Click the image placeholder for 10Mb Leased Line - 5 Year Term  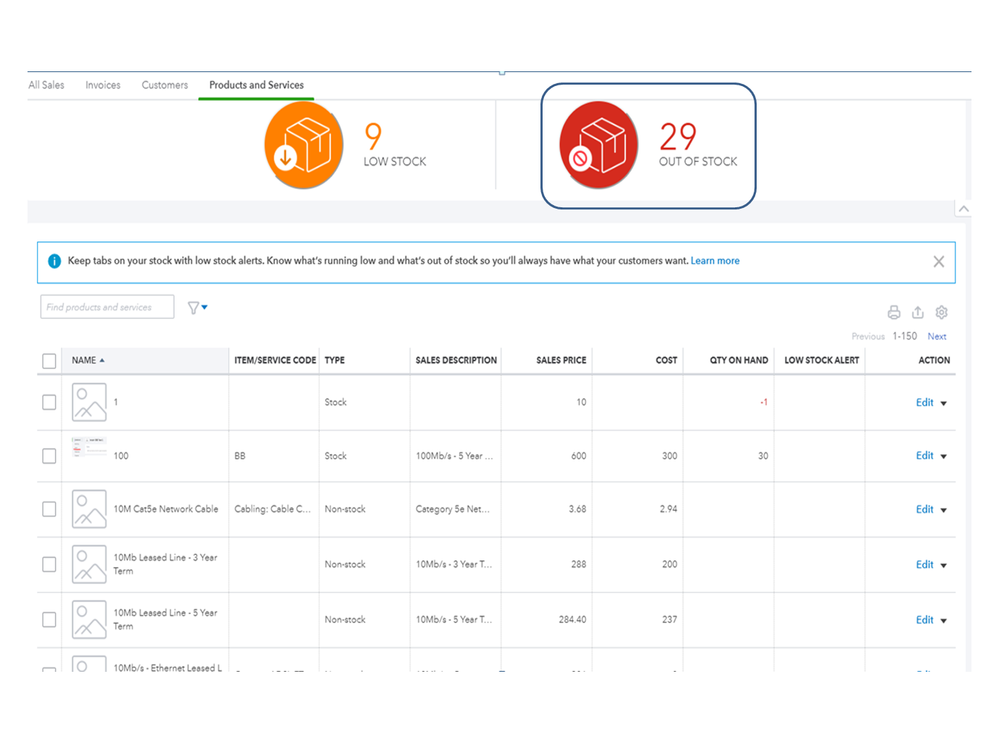[x=89, y=620]
